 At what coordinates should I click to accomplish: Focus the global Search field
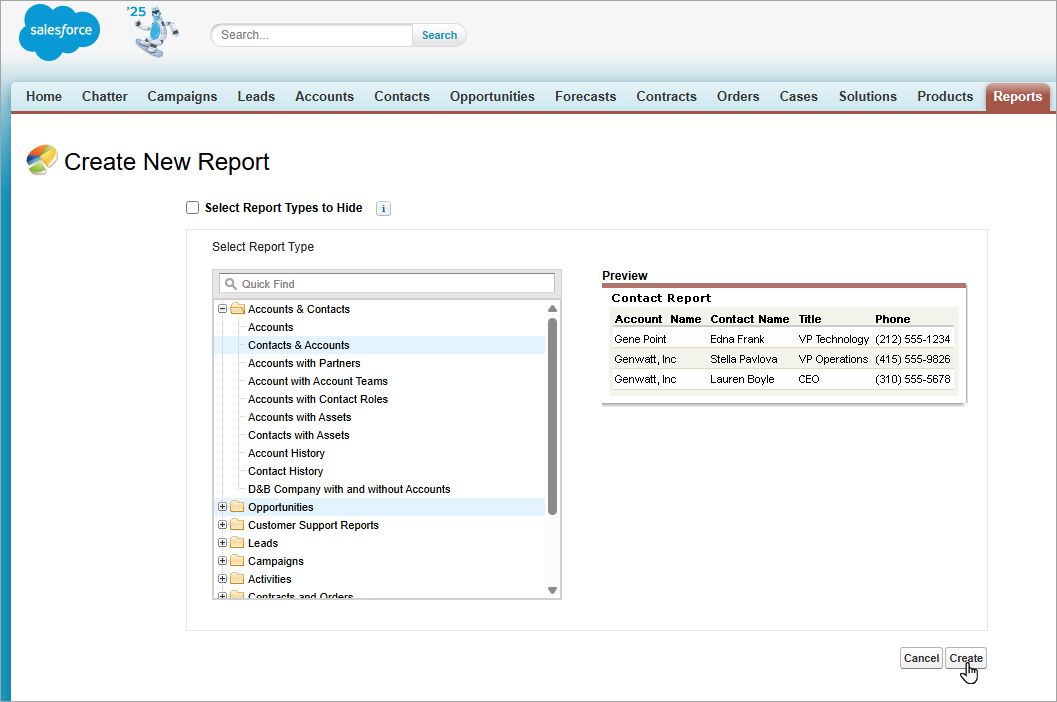point(311,35)
